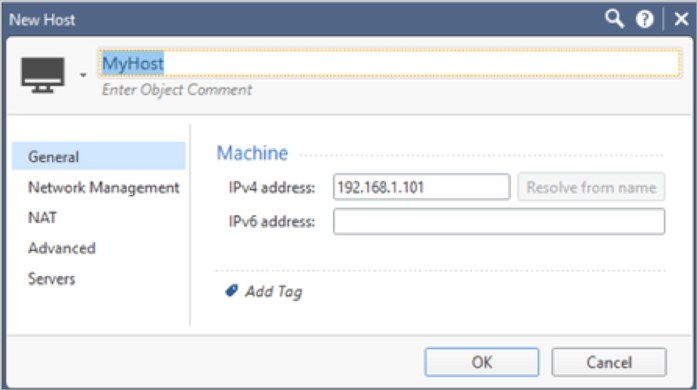
Task: Click the OK button
Action: 482,362
